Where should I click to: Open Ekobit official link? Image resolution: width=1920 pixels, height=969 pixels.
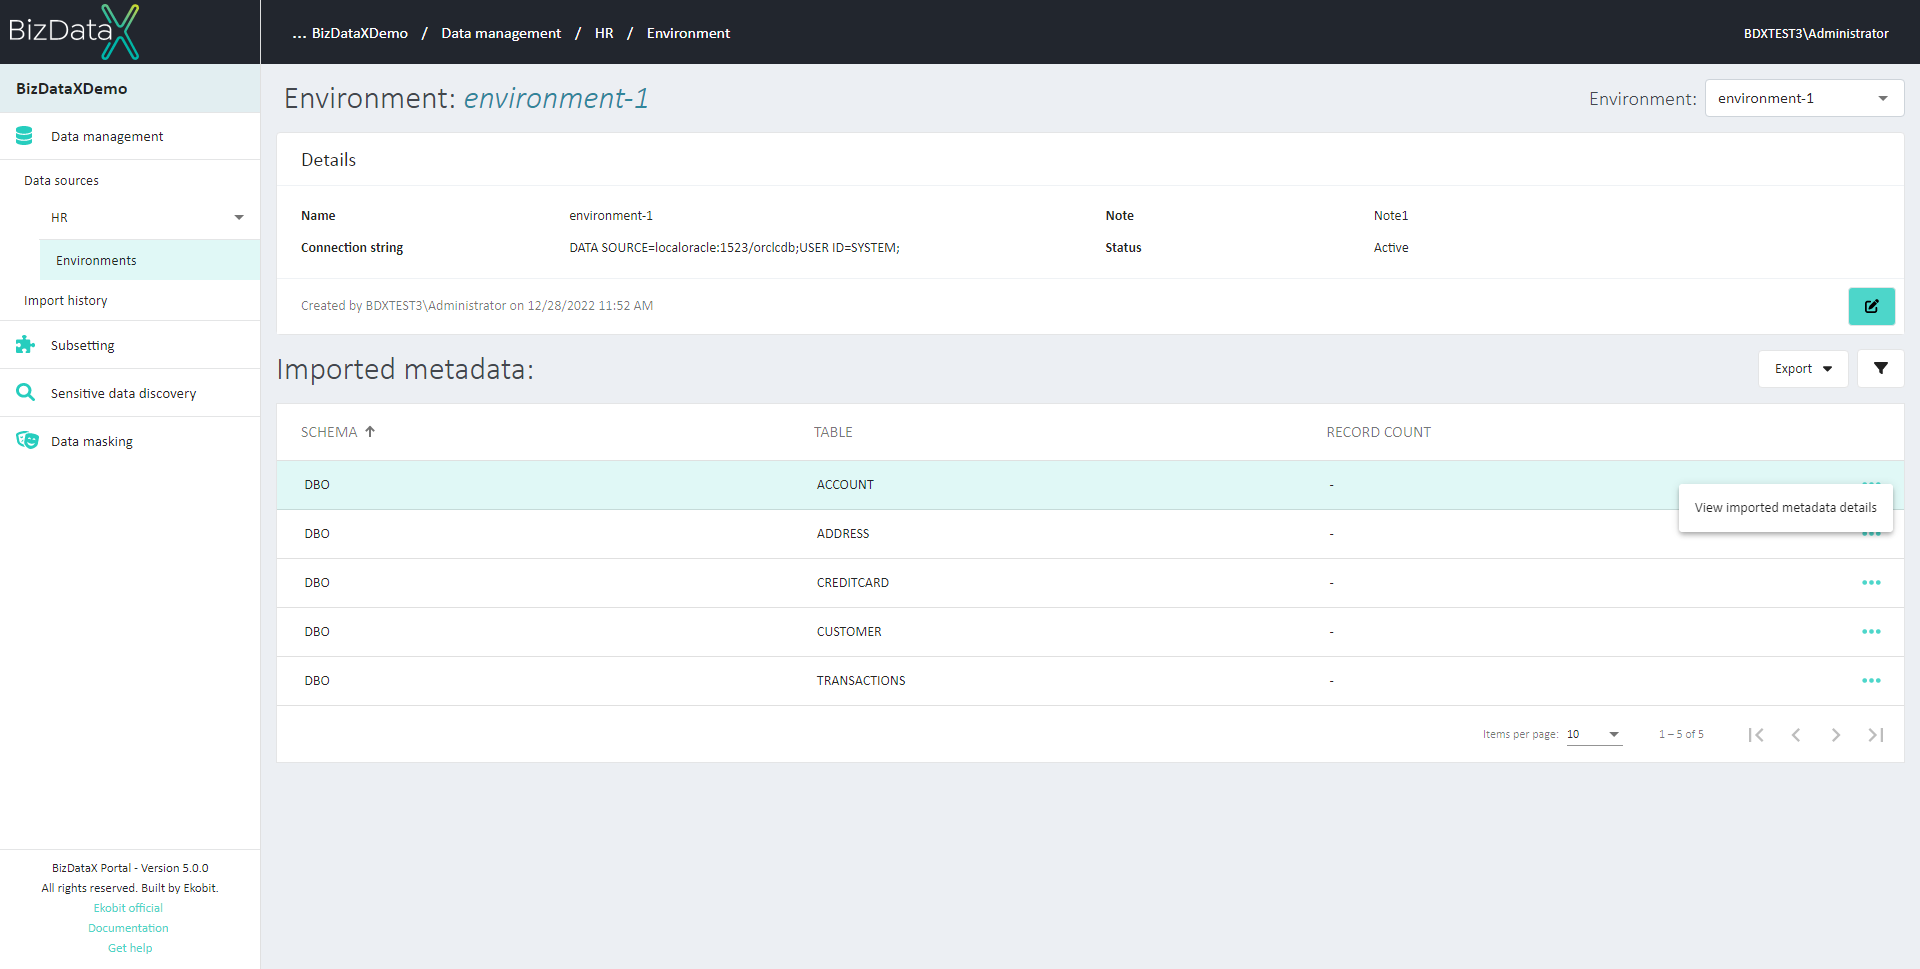pos(128,908)
